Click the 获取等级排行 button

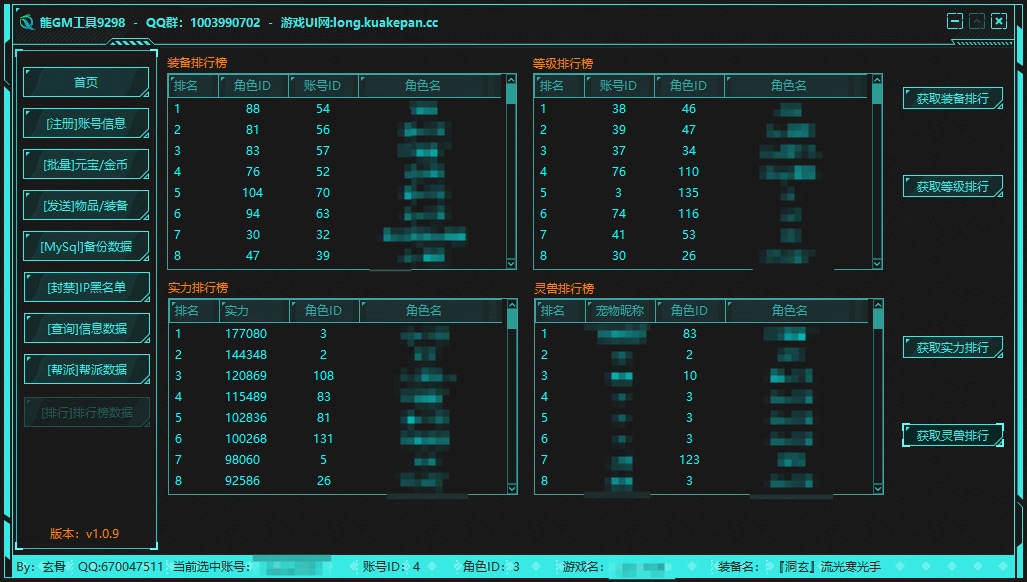[x=952, y=187]
